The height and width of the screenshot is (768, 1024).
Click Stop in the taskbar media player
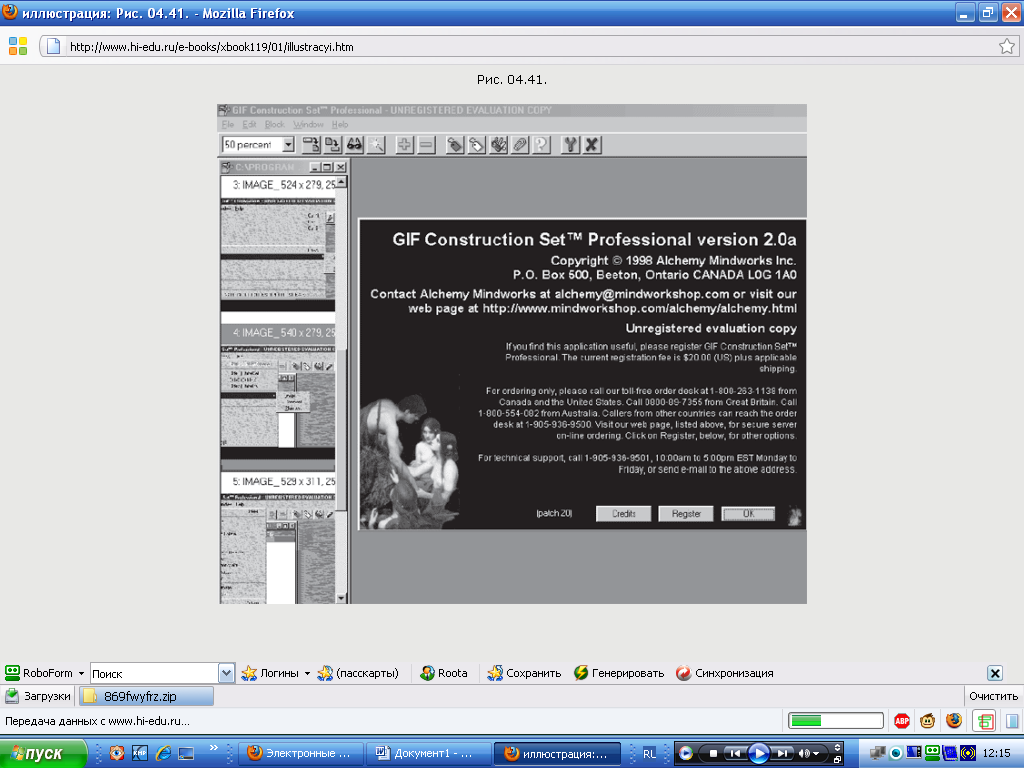coord(712,753)
